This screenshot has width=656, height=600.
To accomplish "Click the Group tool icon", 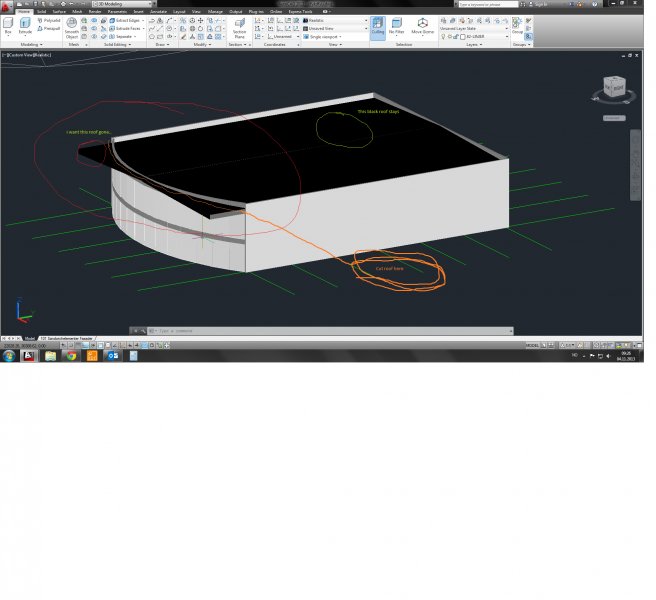I will click(x=517, y=27).
